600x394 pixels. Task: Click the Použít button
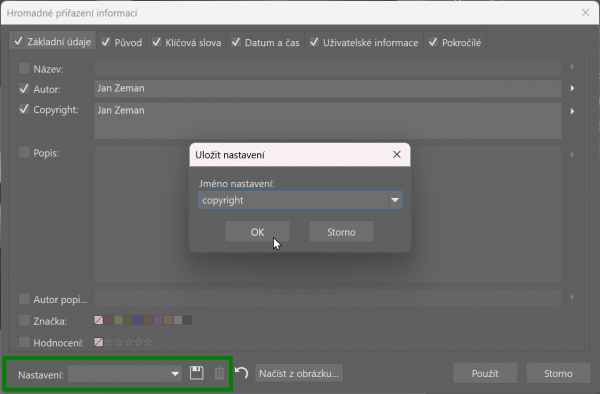coord(485,373)
